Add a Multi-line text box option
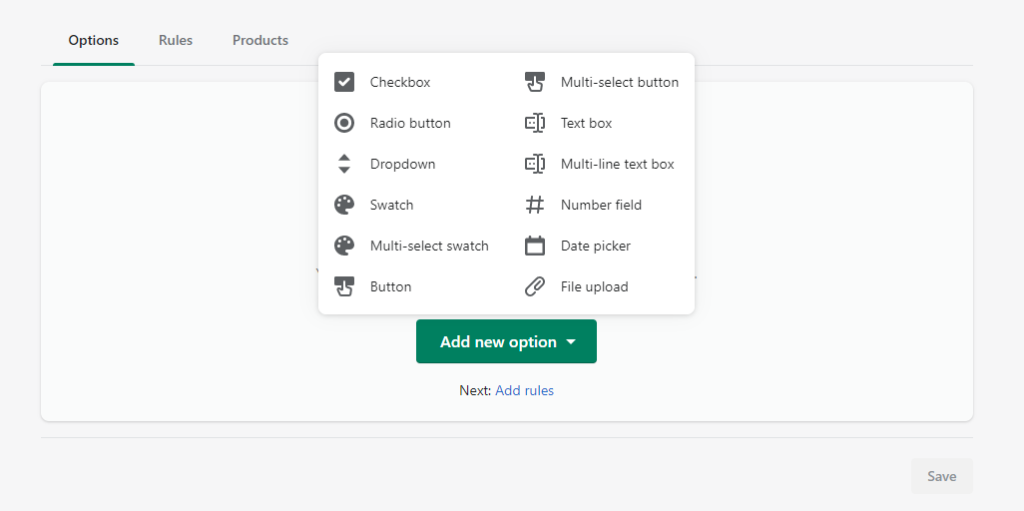1024x511 pixels. [600, 164]
